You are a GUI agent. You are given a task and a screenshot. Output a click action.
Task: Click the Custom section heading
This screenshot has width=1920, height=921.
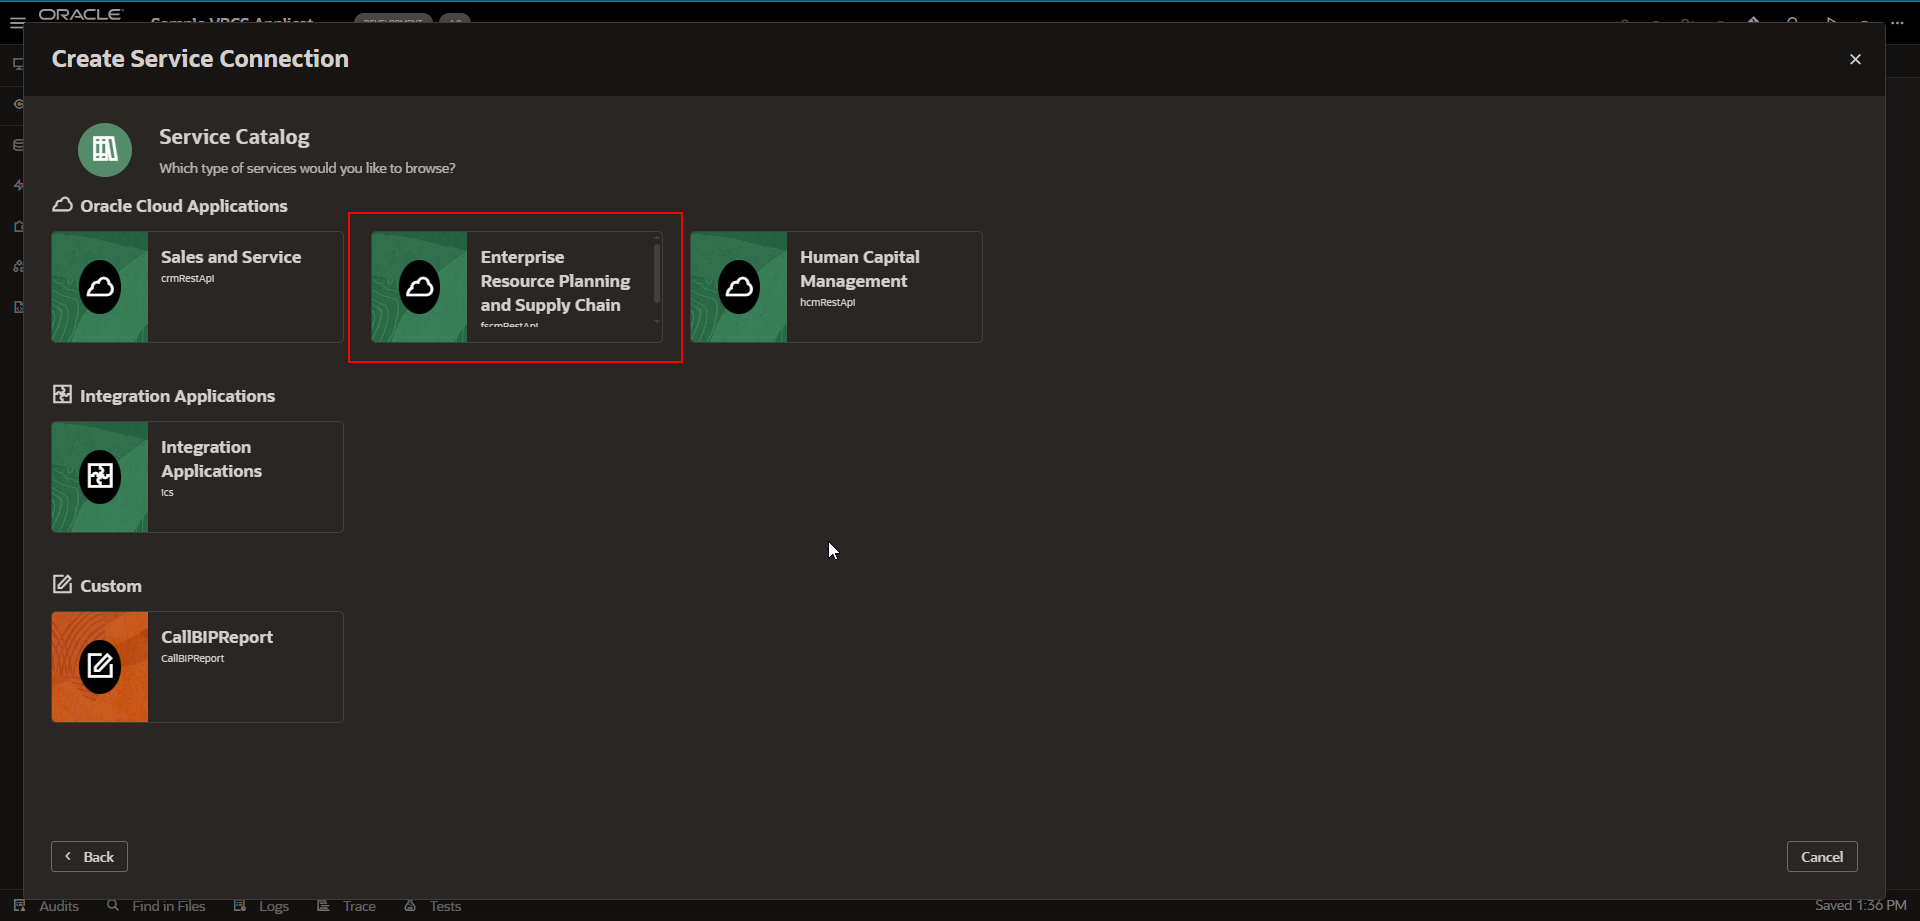click(97, 586)
